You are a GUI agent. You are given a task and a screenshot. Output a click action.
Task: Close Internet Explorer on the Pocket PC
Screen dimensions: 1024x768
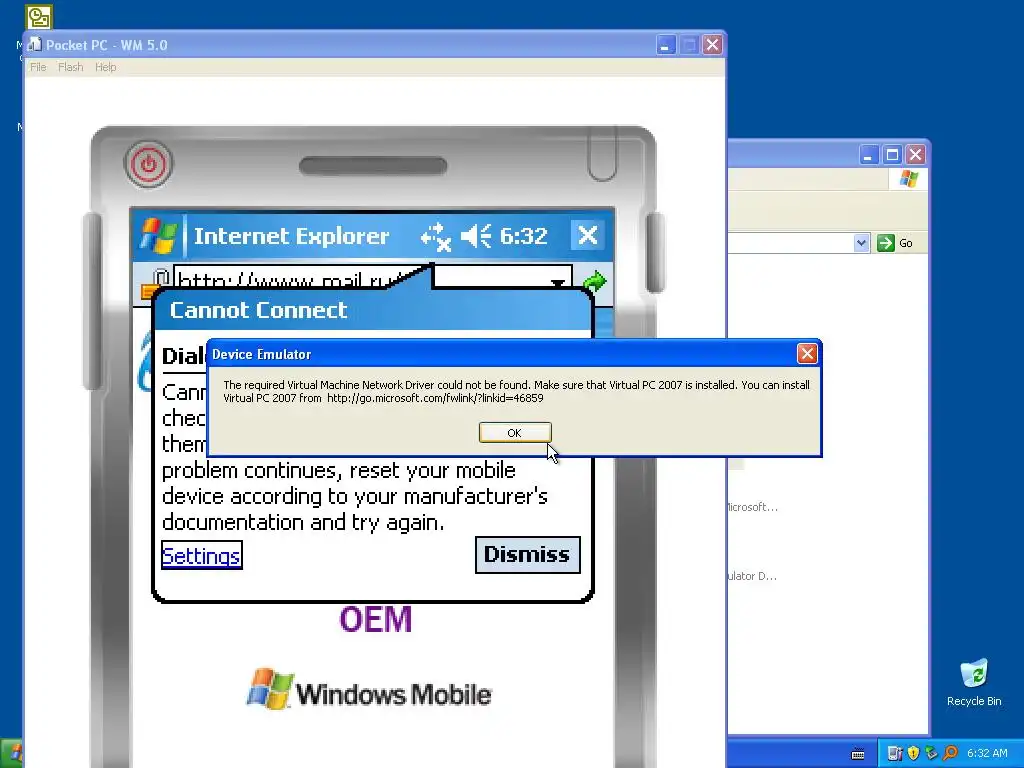587,235
